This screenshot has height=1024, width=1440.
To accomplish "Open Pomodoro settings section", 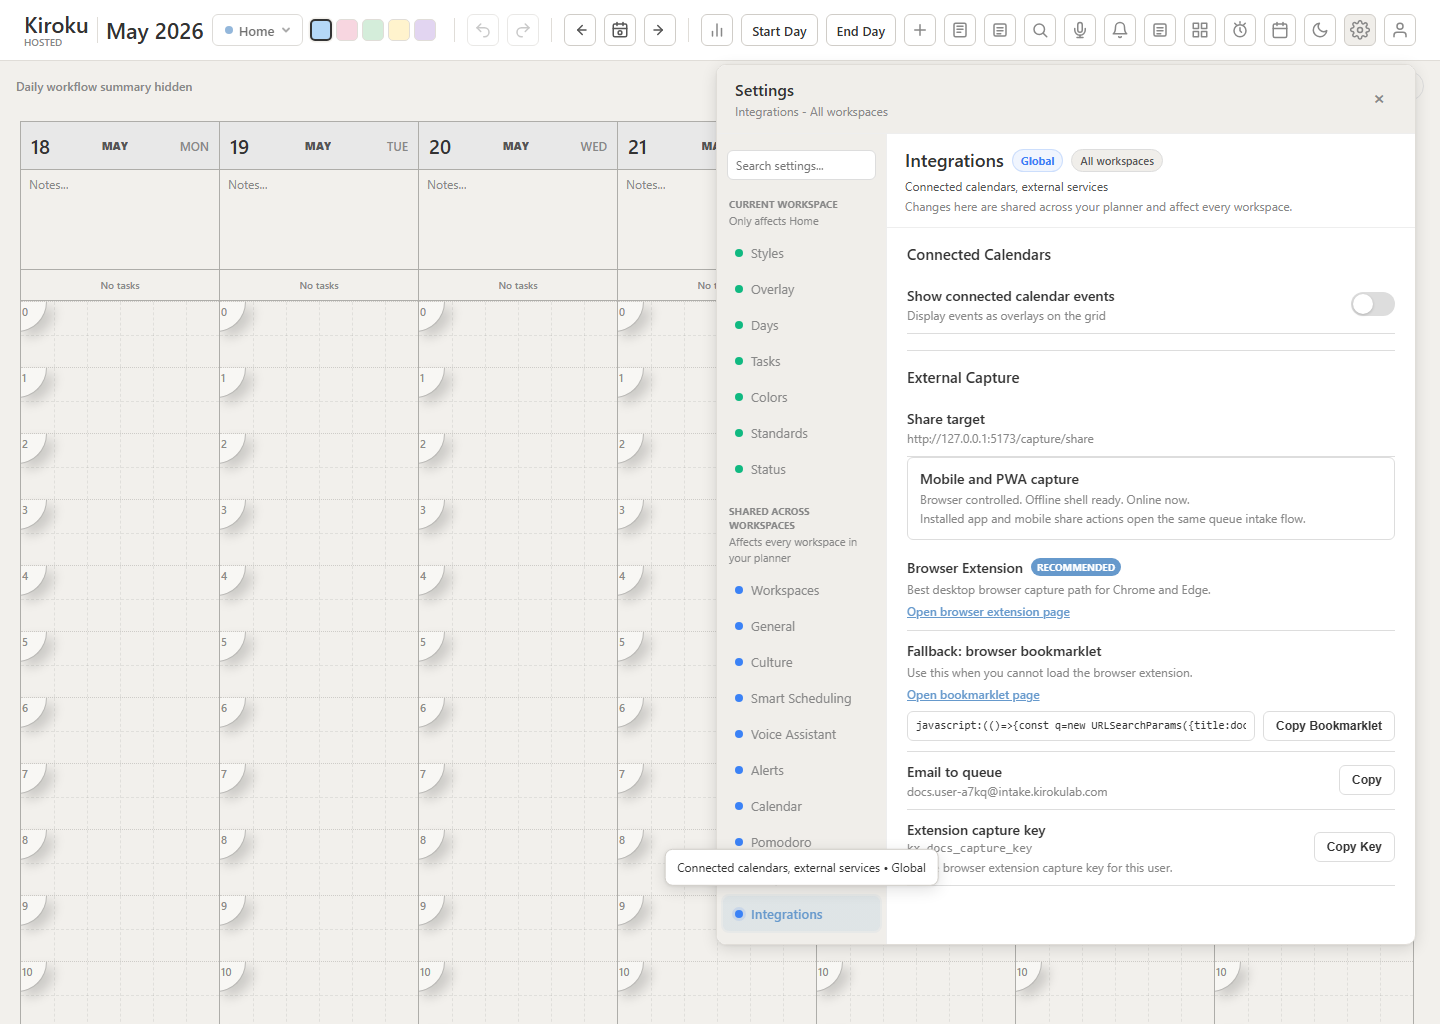I will [x=802, y=842].
